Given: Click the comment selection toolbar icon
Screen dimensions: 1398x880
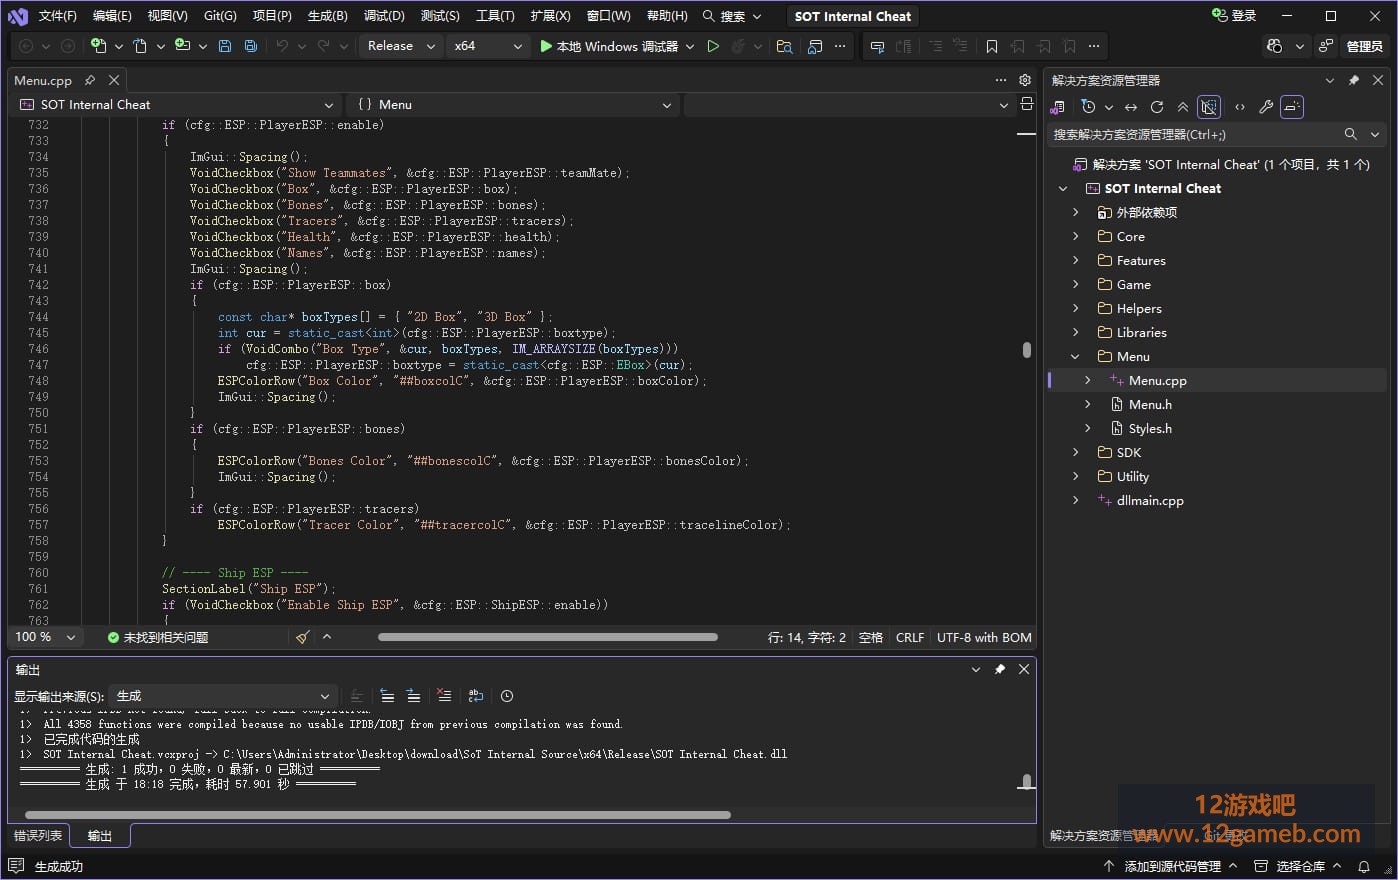Looking at the screenshot, I should pyautogui.click(x=935, y=46).
